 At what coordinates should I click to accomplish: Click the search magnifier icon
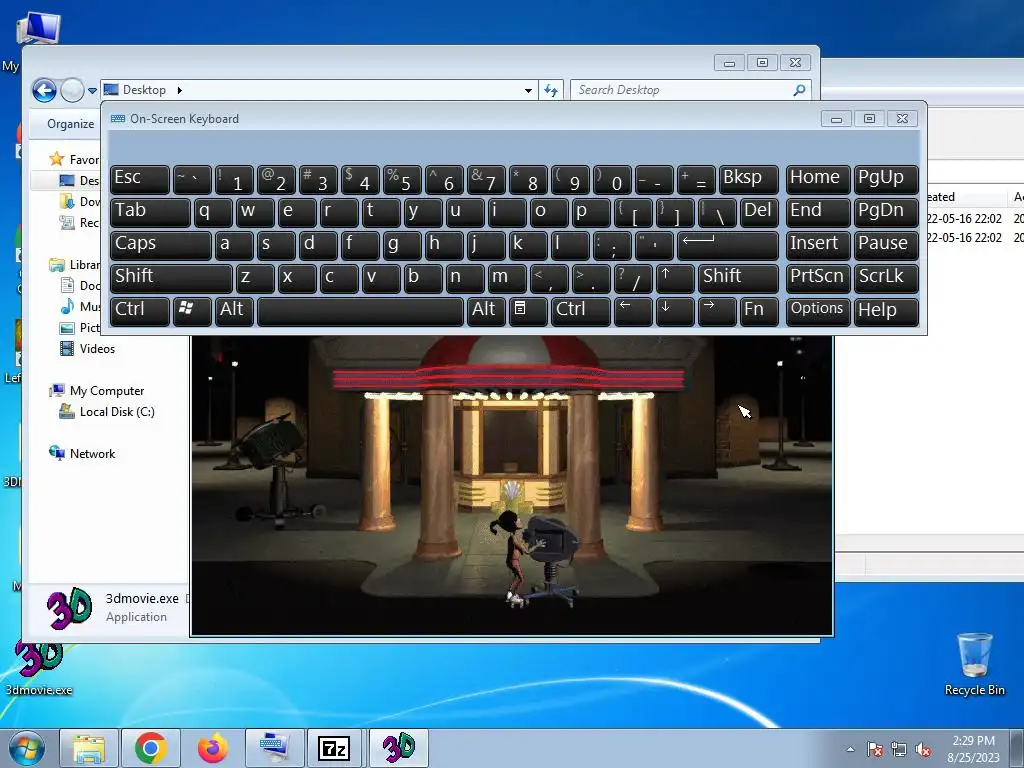[x=799, y=90]
